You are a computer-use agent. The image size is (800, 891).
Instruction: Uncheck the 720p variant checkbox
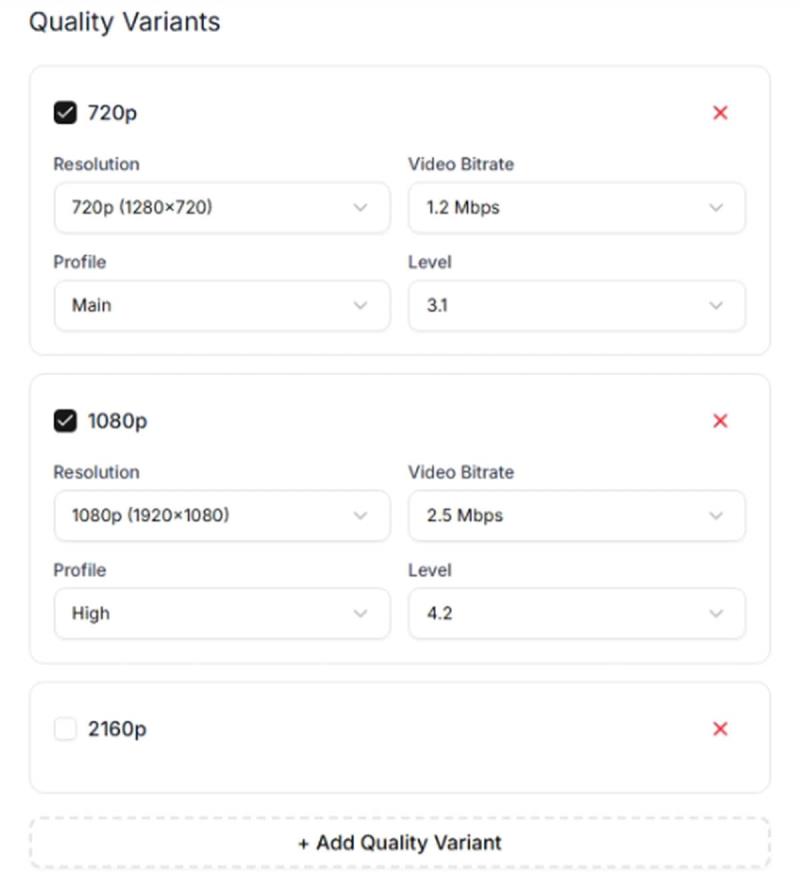(x=65, y=113)
